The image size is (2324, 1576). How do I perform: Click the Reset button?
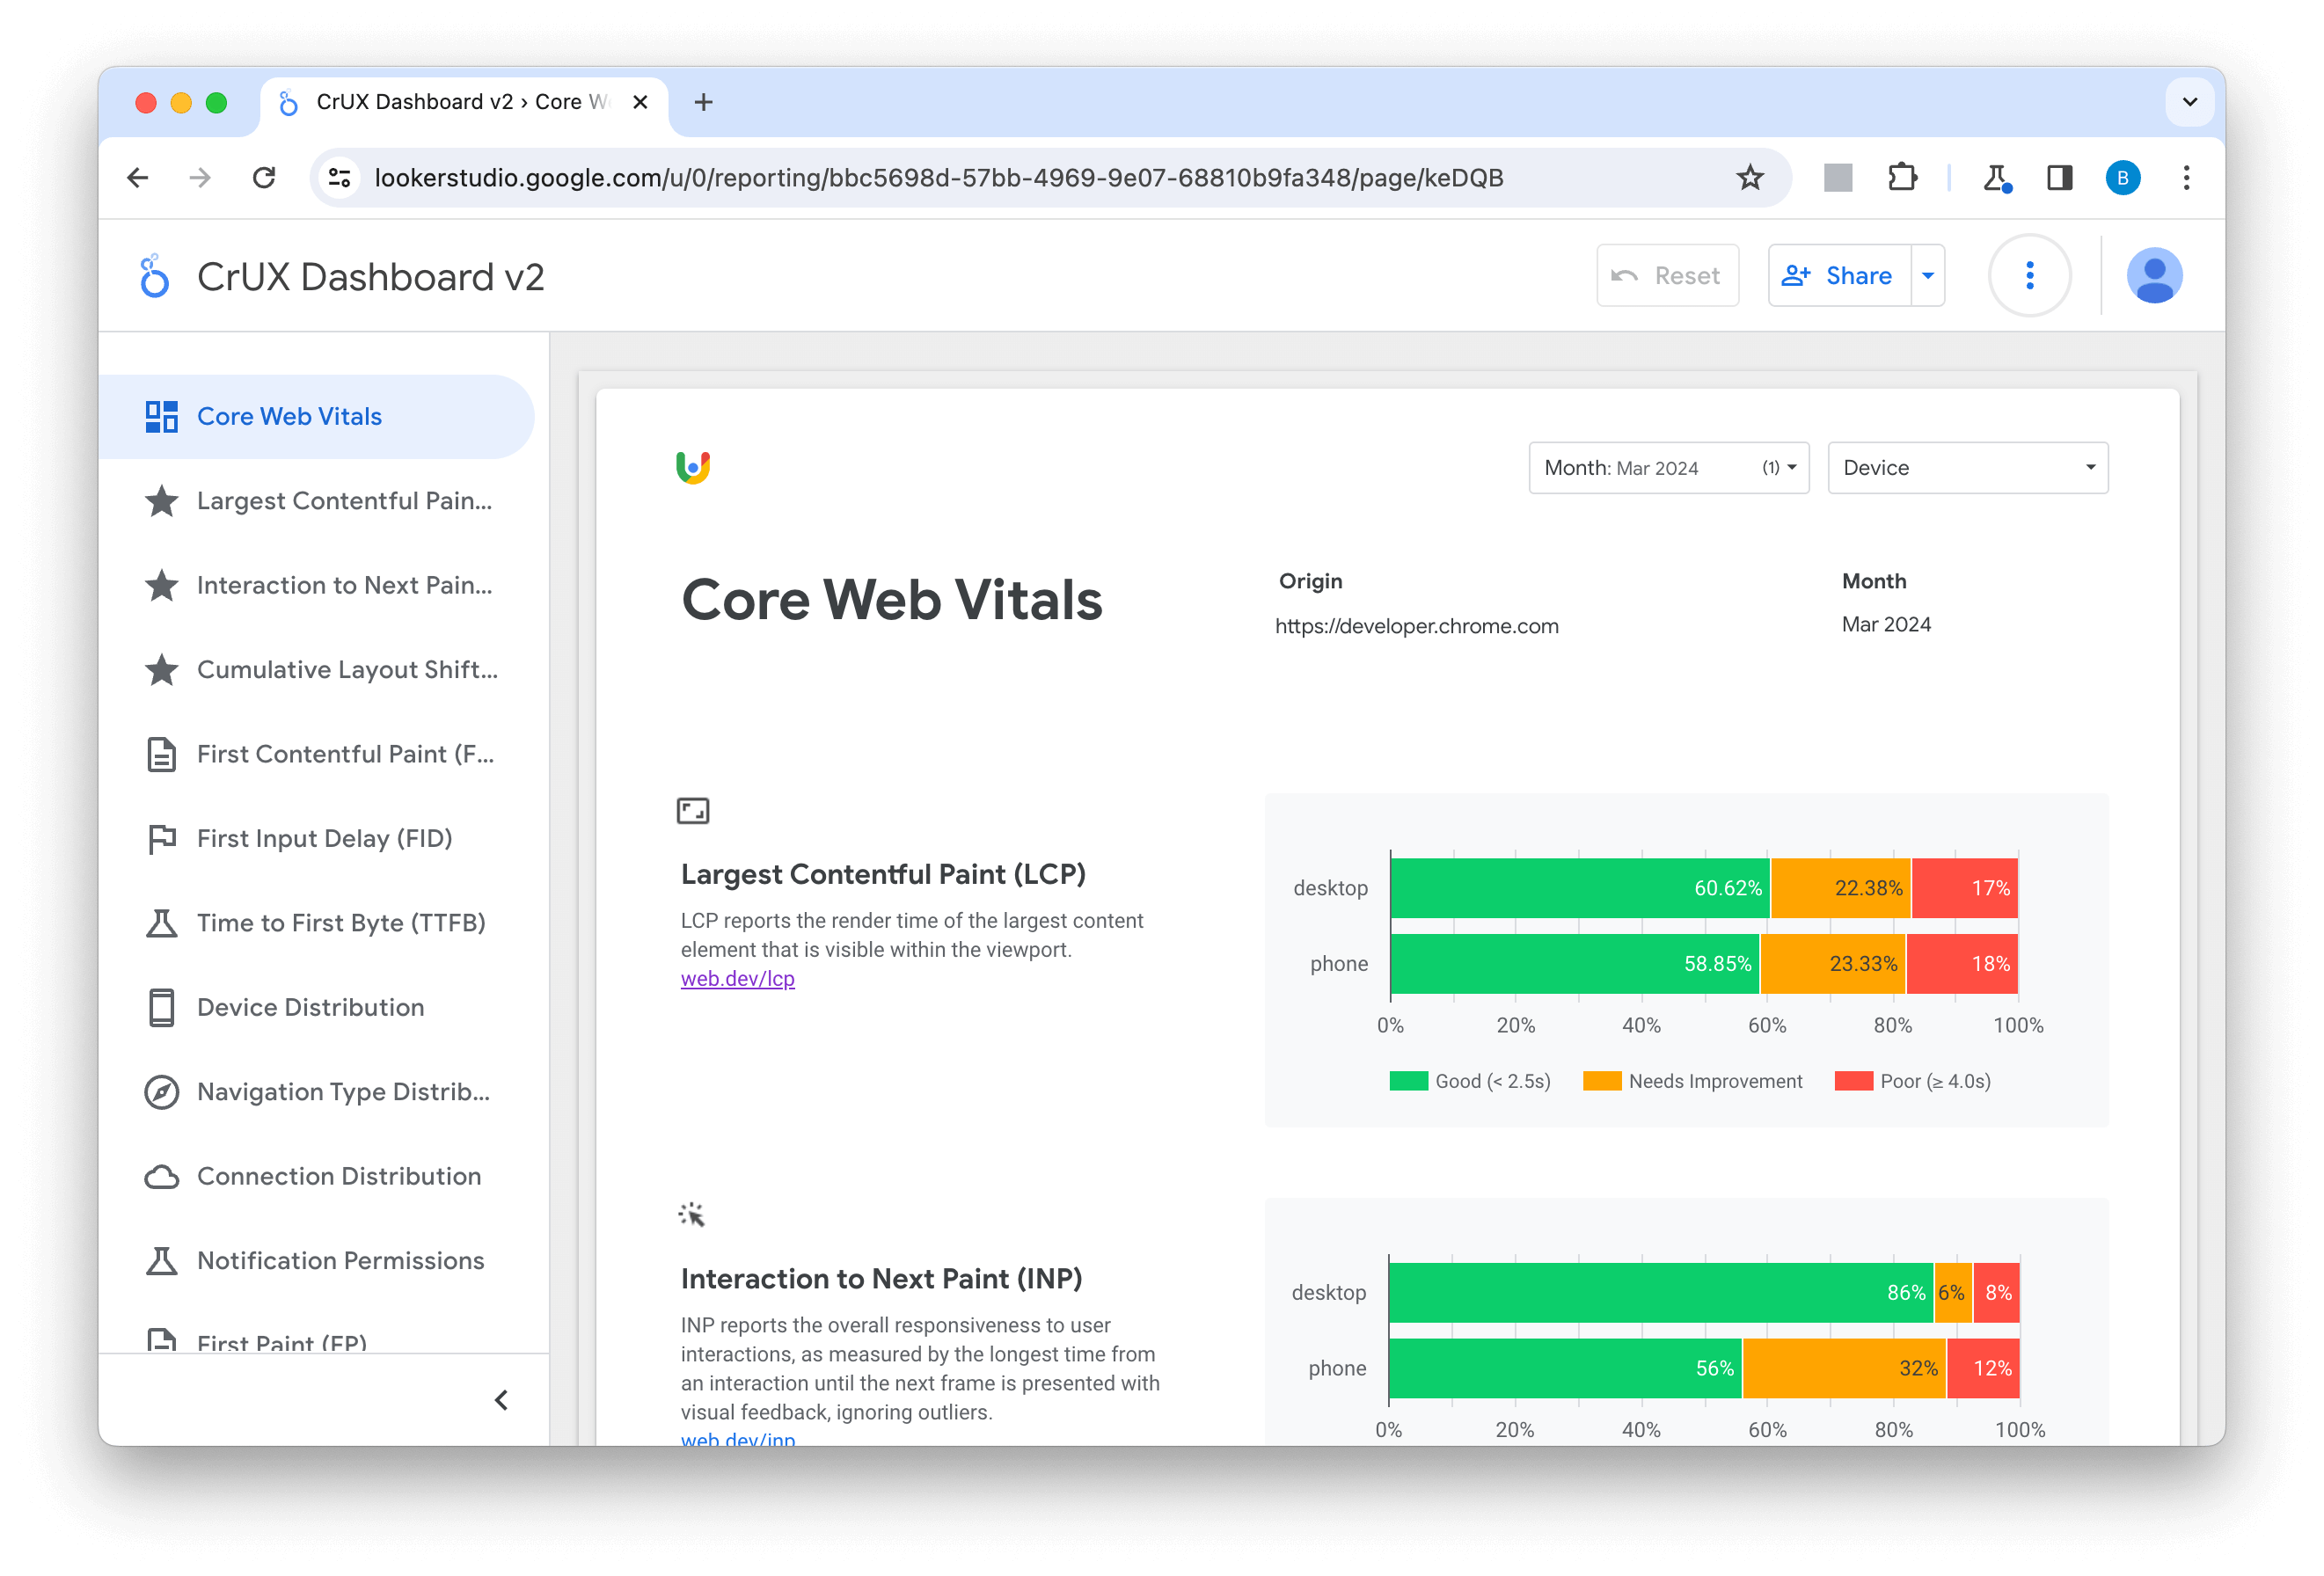point(1666,276)
